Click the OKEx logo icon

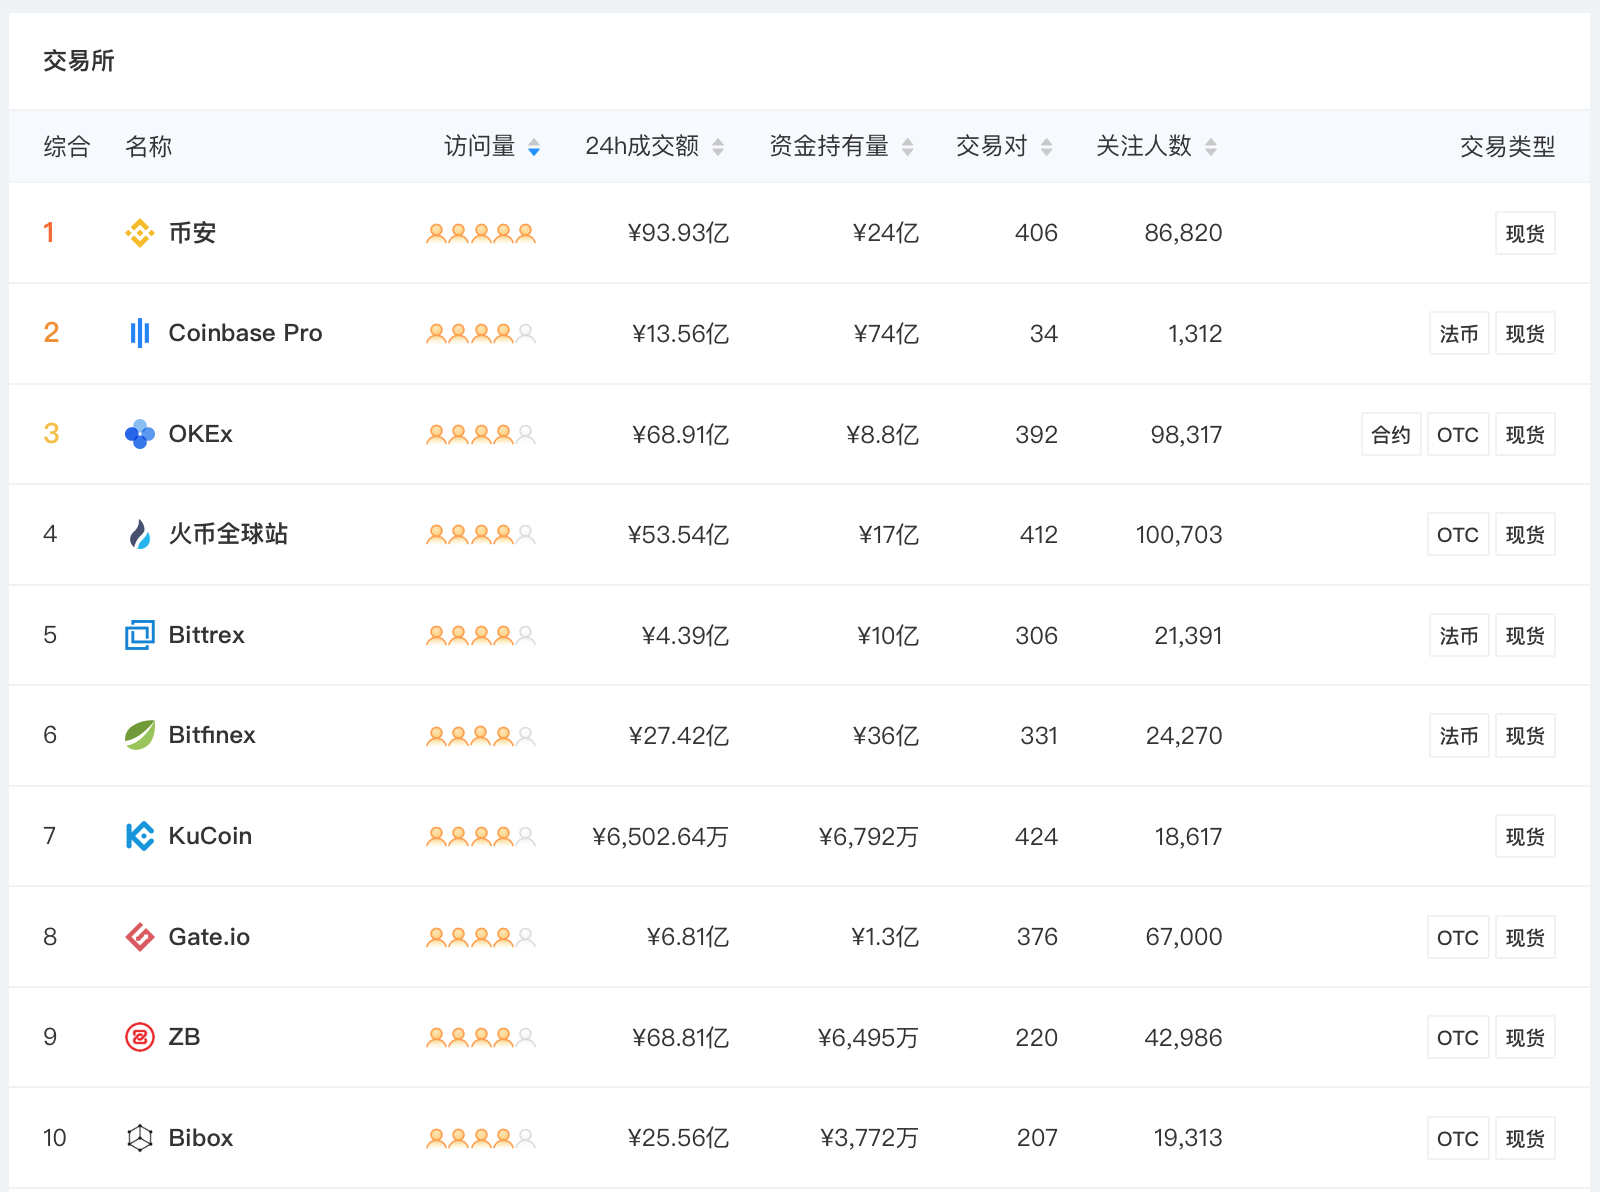(x=140, y=434)
